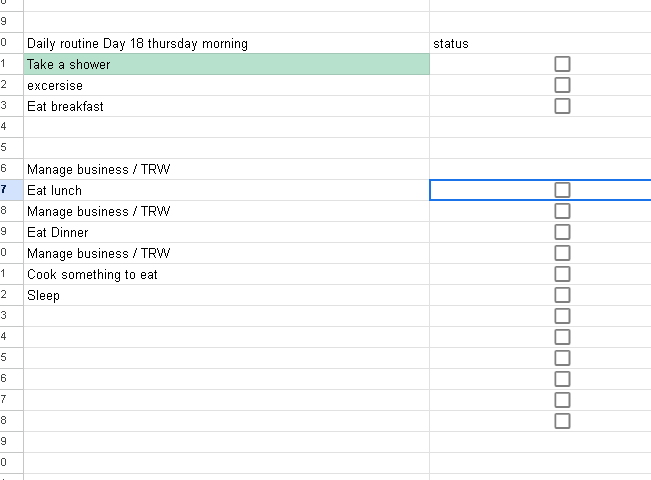
Task: Check the Manage business box directly below Eat lunch
Action: tap(562, 211)
